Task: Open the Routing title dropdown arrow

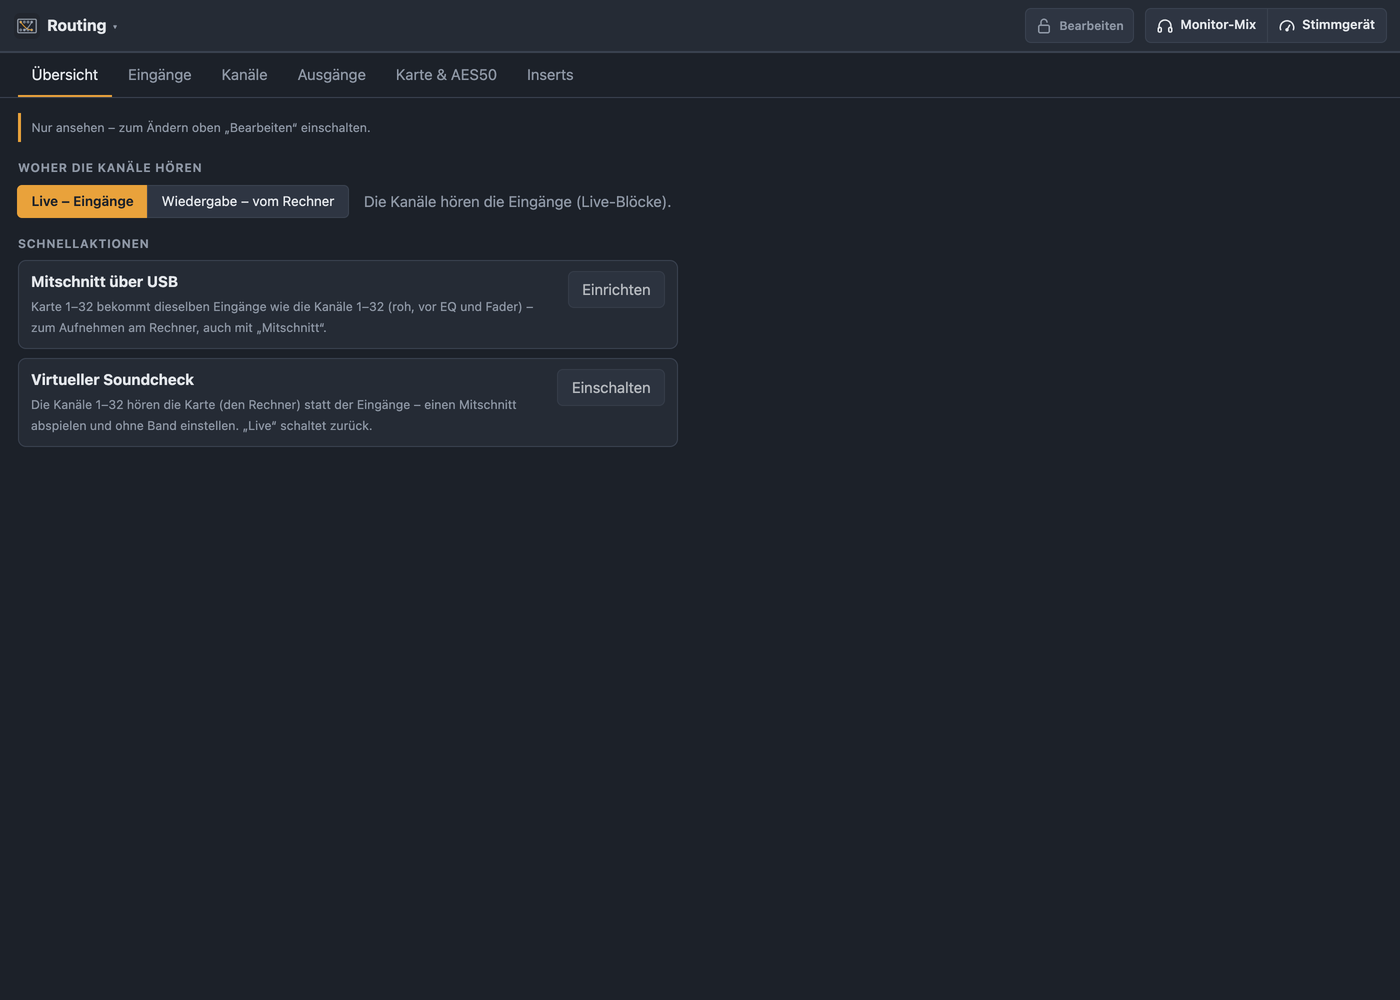Action: pyautogui.click(x=115, y=27)
